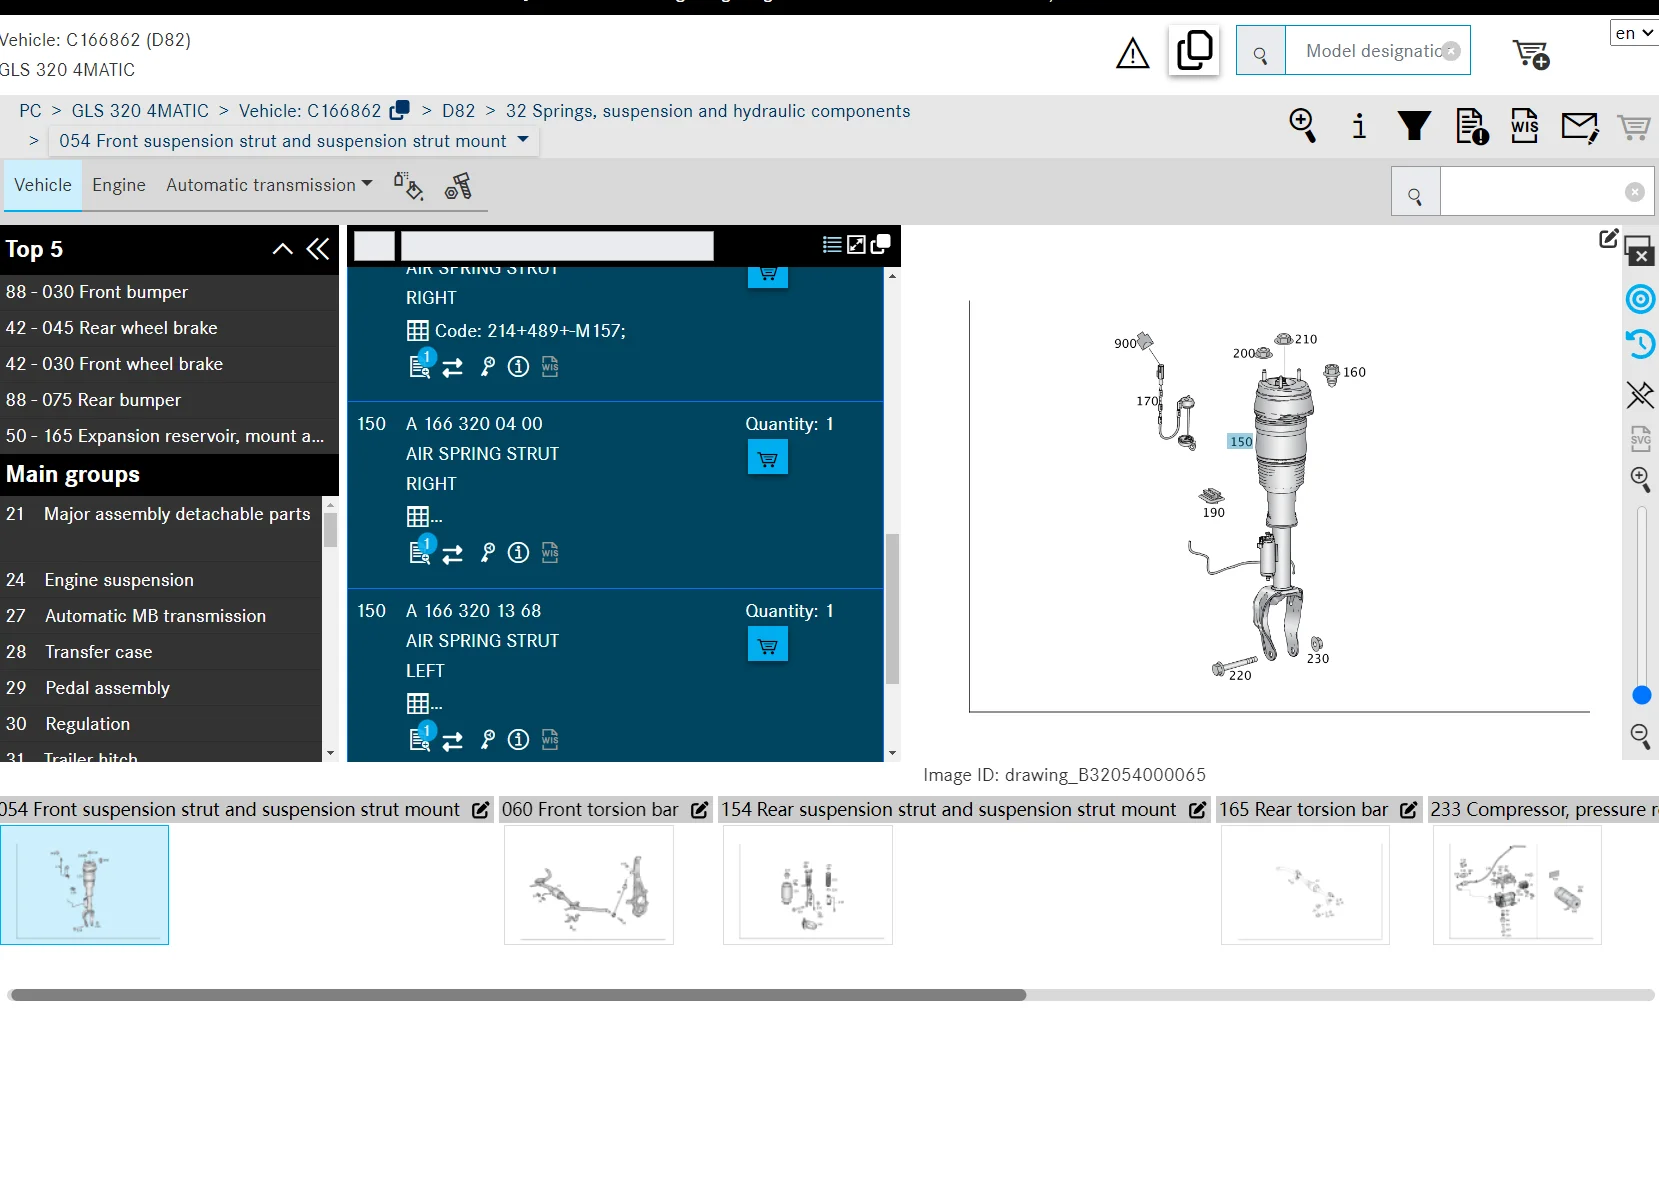1659x1204 pixels.
Task: Open the shopping cart toolbar icon
Action: 1634,127
